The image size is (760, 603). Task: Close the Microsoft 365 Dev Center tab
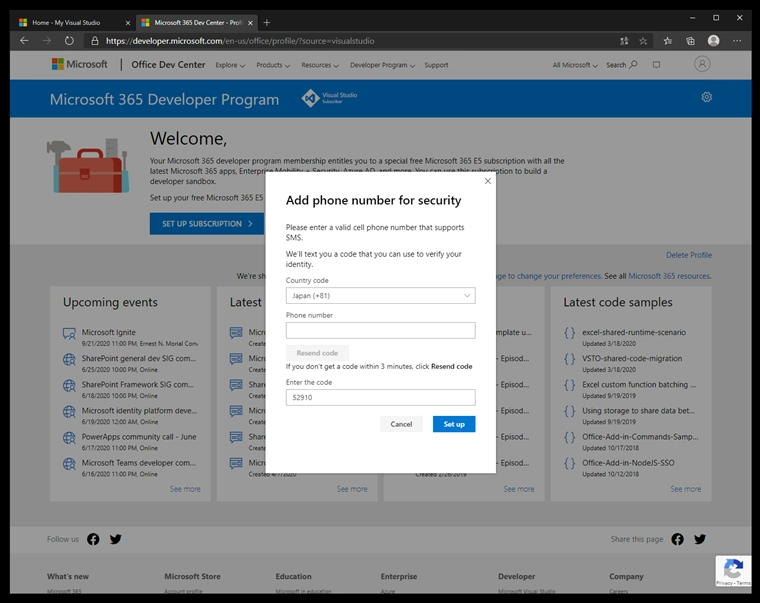251,23
